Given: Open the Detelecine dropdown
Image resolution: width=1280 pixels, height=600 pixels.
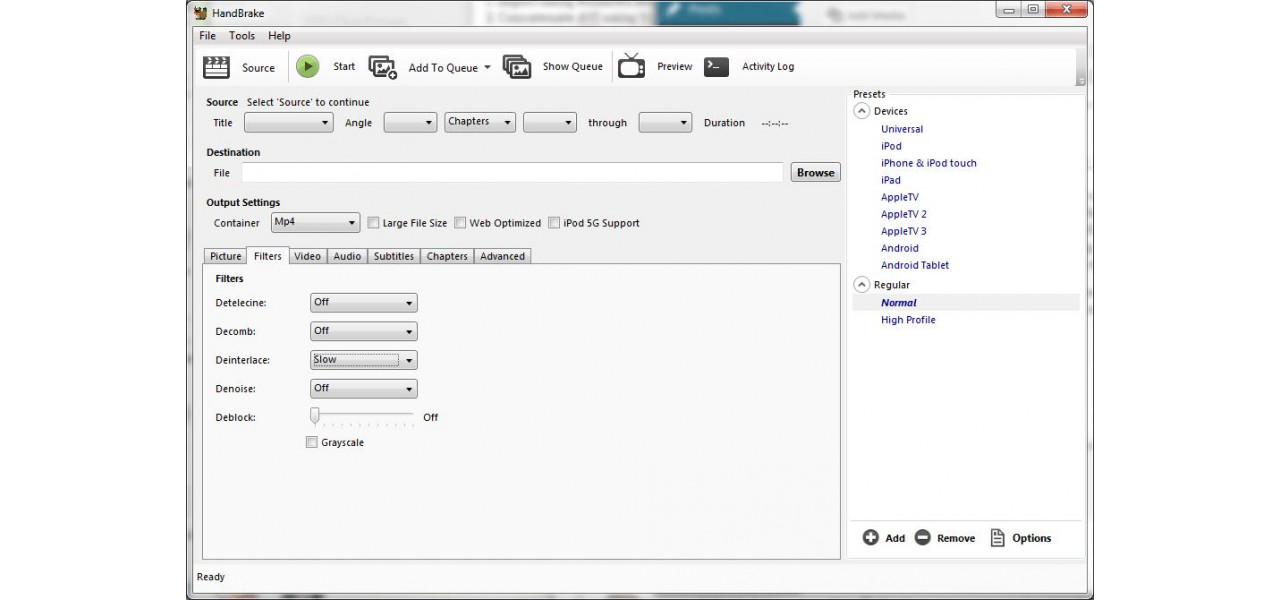Looking at the screenshot, I should pos(364,302).
